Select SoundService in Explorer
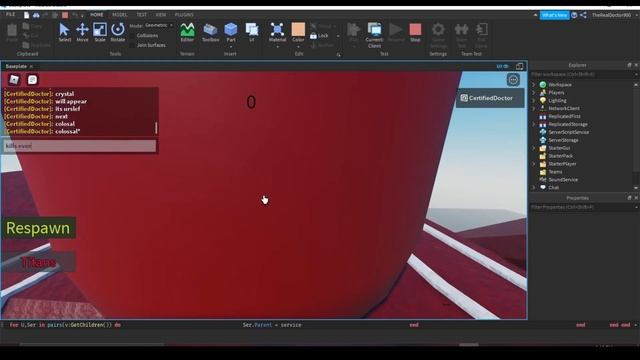Image resolution: width=640 pixels, height=360 pixels. 562,180
